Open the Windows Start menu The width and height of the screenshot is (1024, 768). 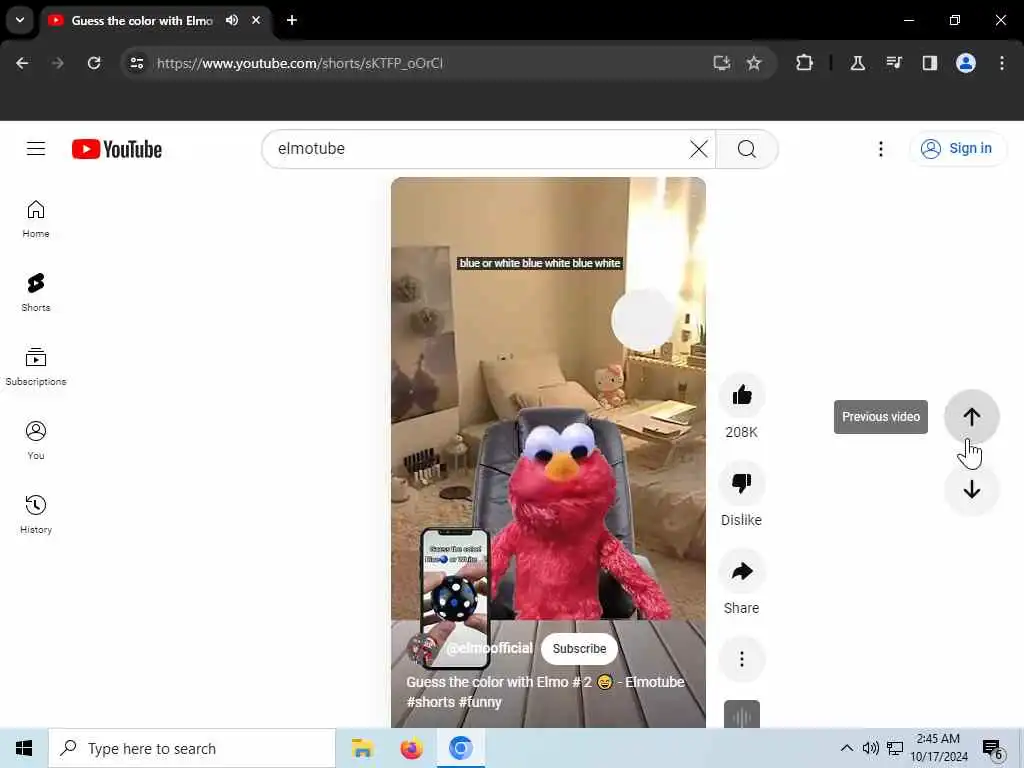pyautogui.click(x=24, y=748)
